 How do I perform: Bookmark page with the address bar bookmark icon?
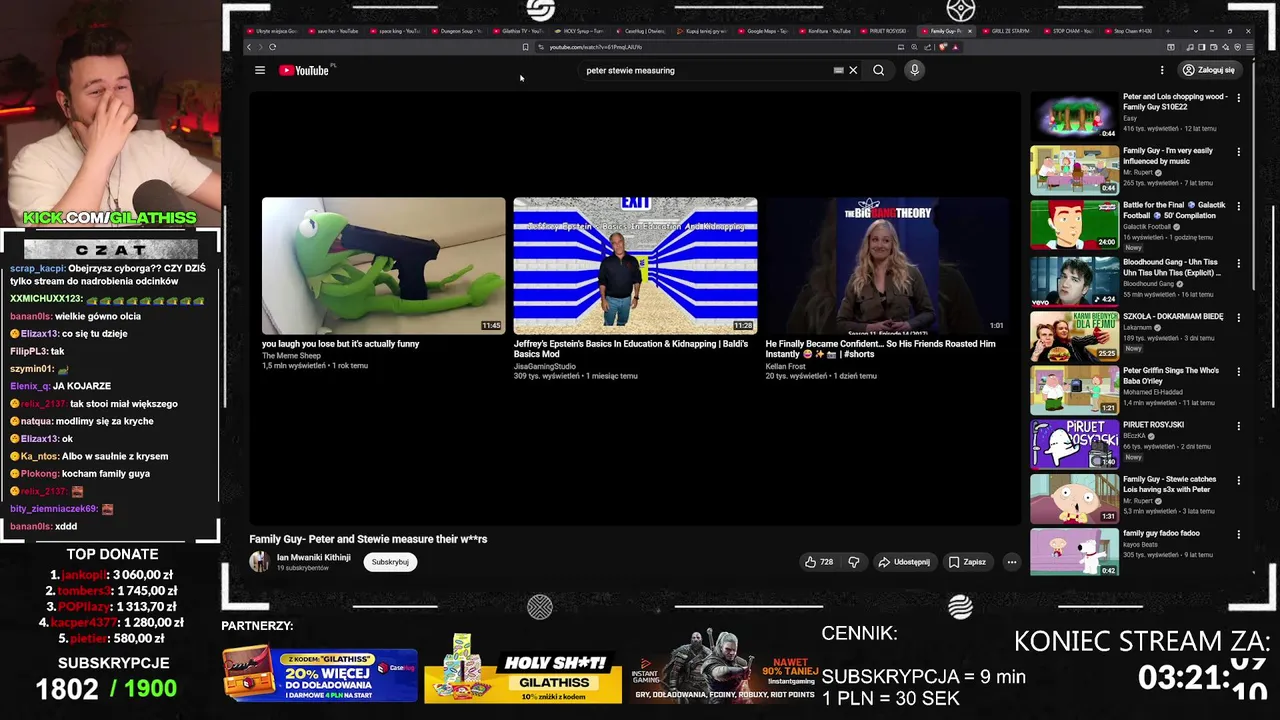[525, 47]
